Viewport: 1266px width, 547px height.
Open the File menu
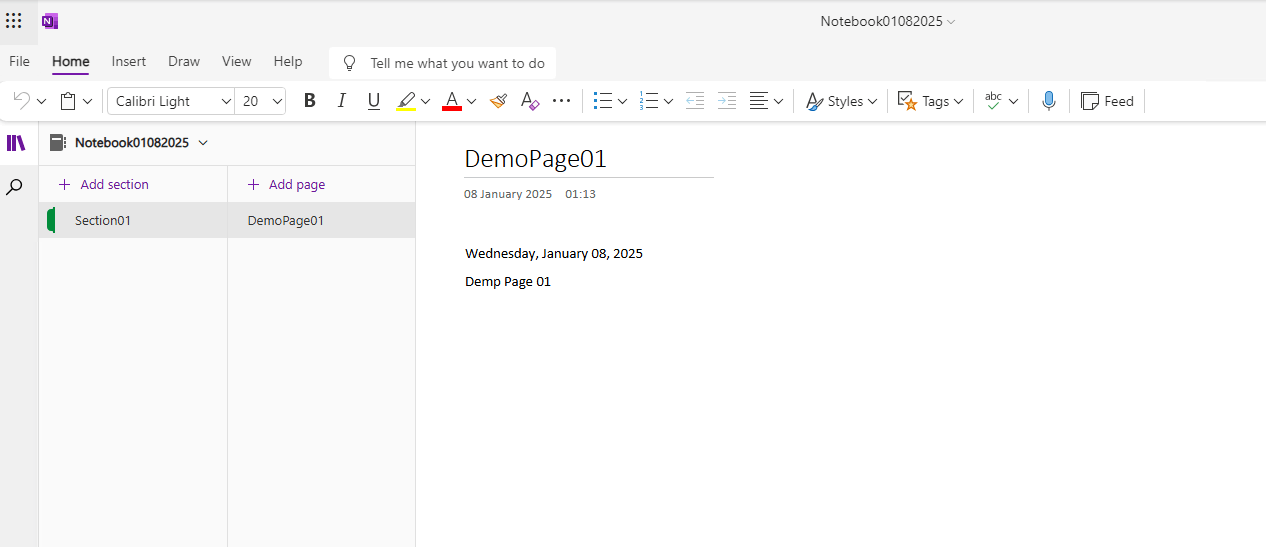[19, 61]
